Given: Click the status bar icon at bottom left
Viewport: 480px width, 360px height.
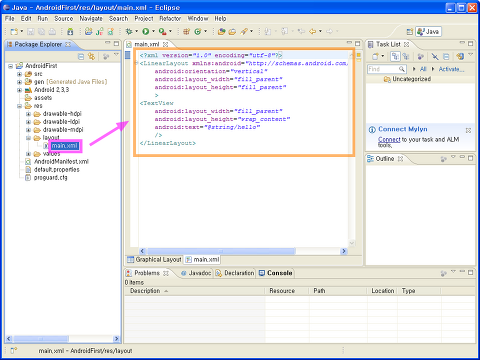Looking at the screenshot, I should 13,350.
